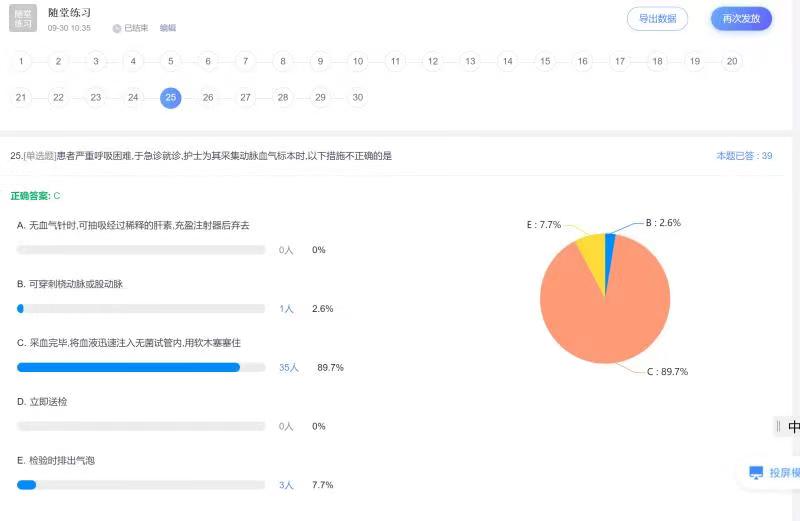Click the gray 随堂练习 exercise icon
The width and height of the screenshot is (800, 521).
pos(23,19)
